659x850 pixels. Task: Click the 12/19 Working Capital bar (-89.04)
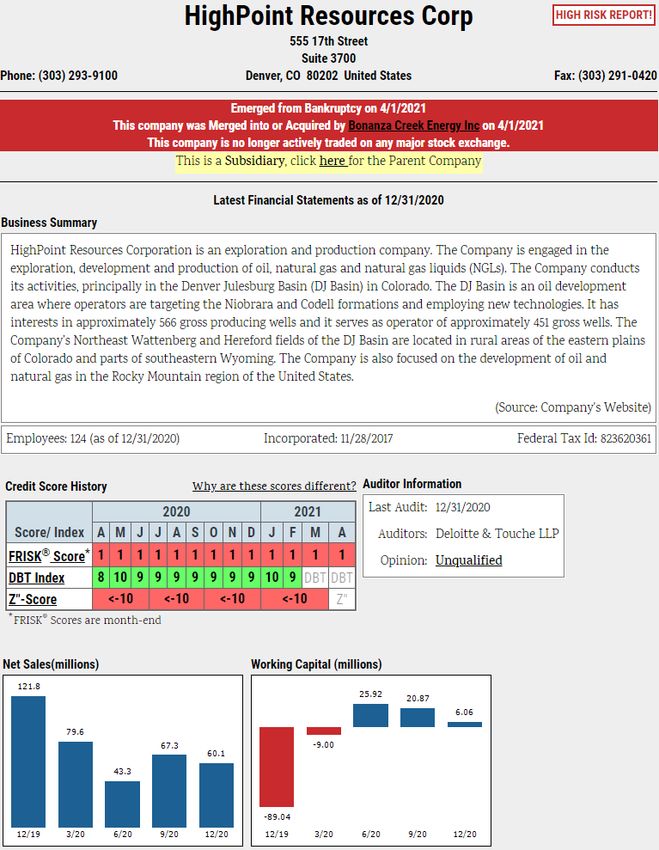276,767
